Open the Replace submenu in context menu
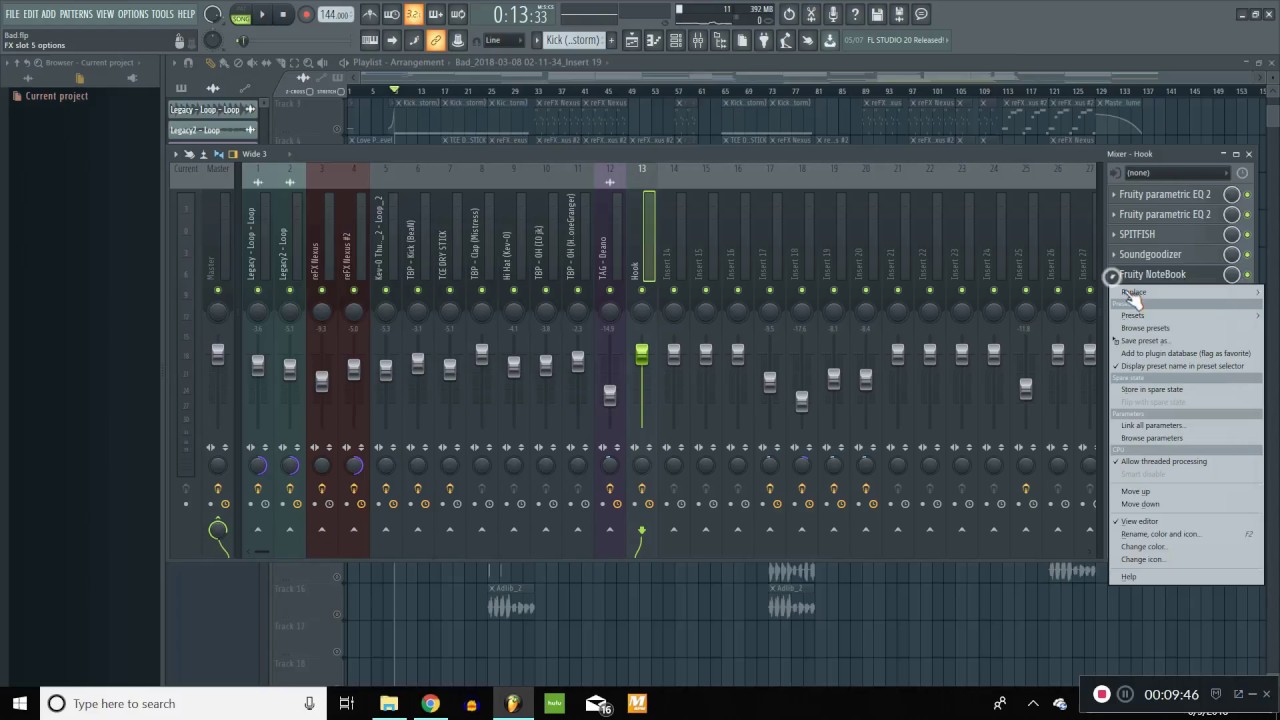Image resolution: width=1280 pixels, height=720 pixels. pyautogui.click(x=1186, y=292)
